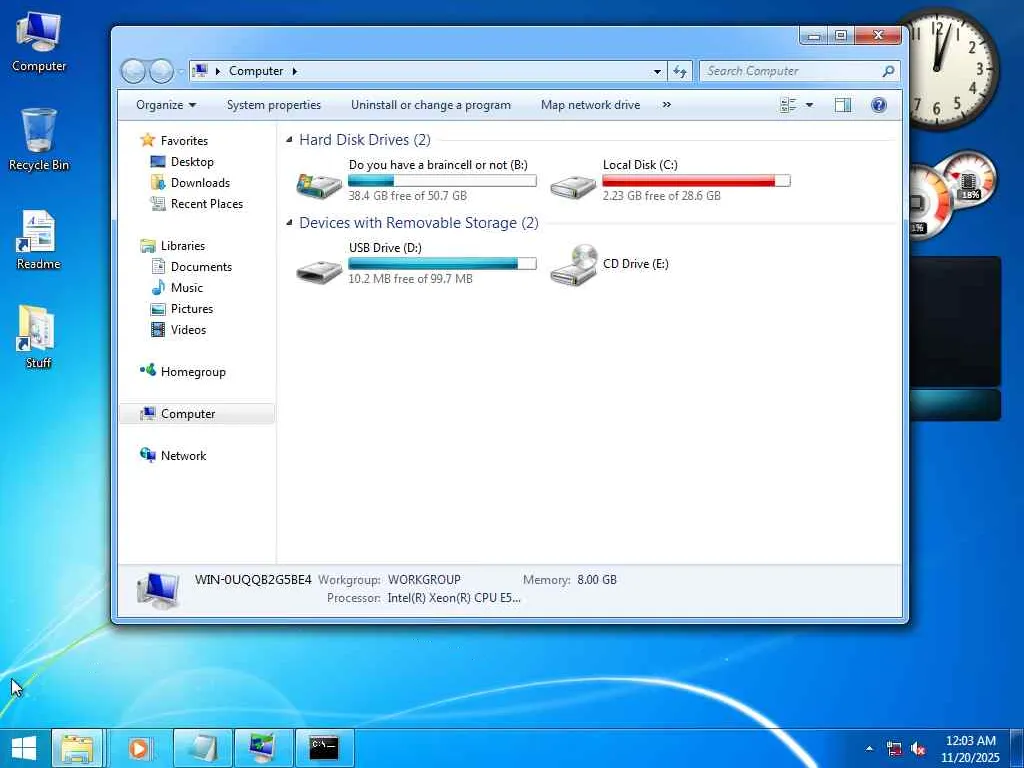The height and width of the screenshot is (768, 1024).
Task: Show hidden tray icons arrow
Action: (x=869, y=748)
